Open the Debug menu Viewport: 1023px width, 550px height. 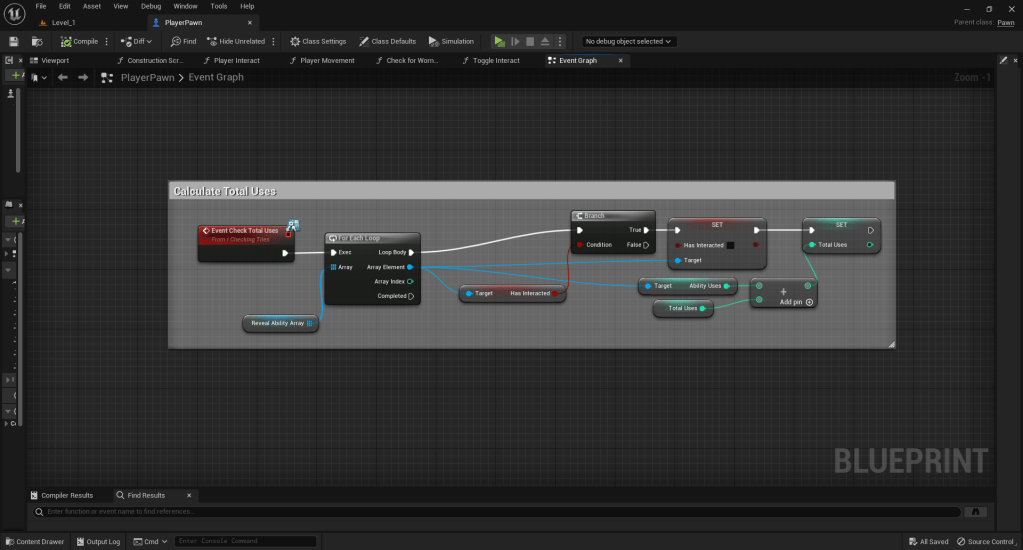pyautogui.click(x=150, y=6)
